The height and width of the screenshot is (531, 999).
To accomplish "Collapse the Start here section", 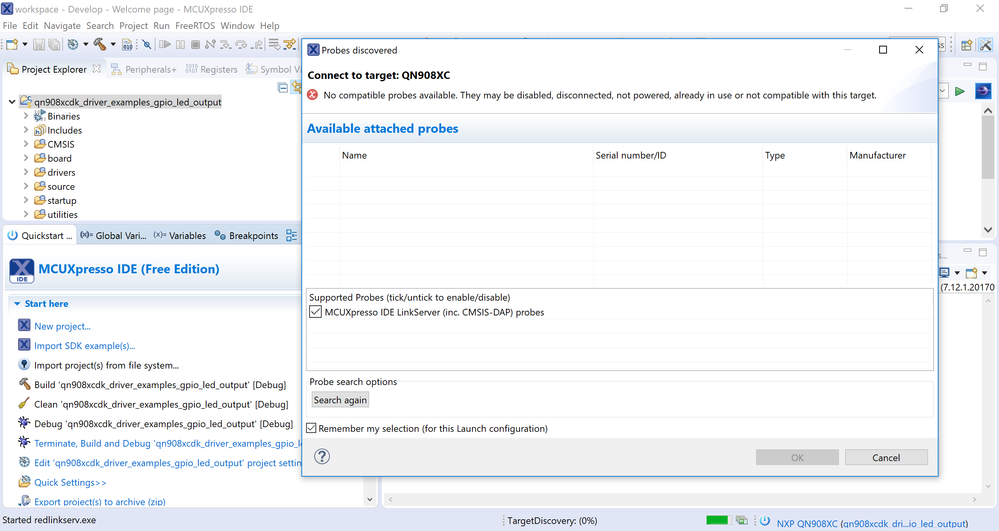I will pos(17,304).
